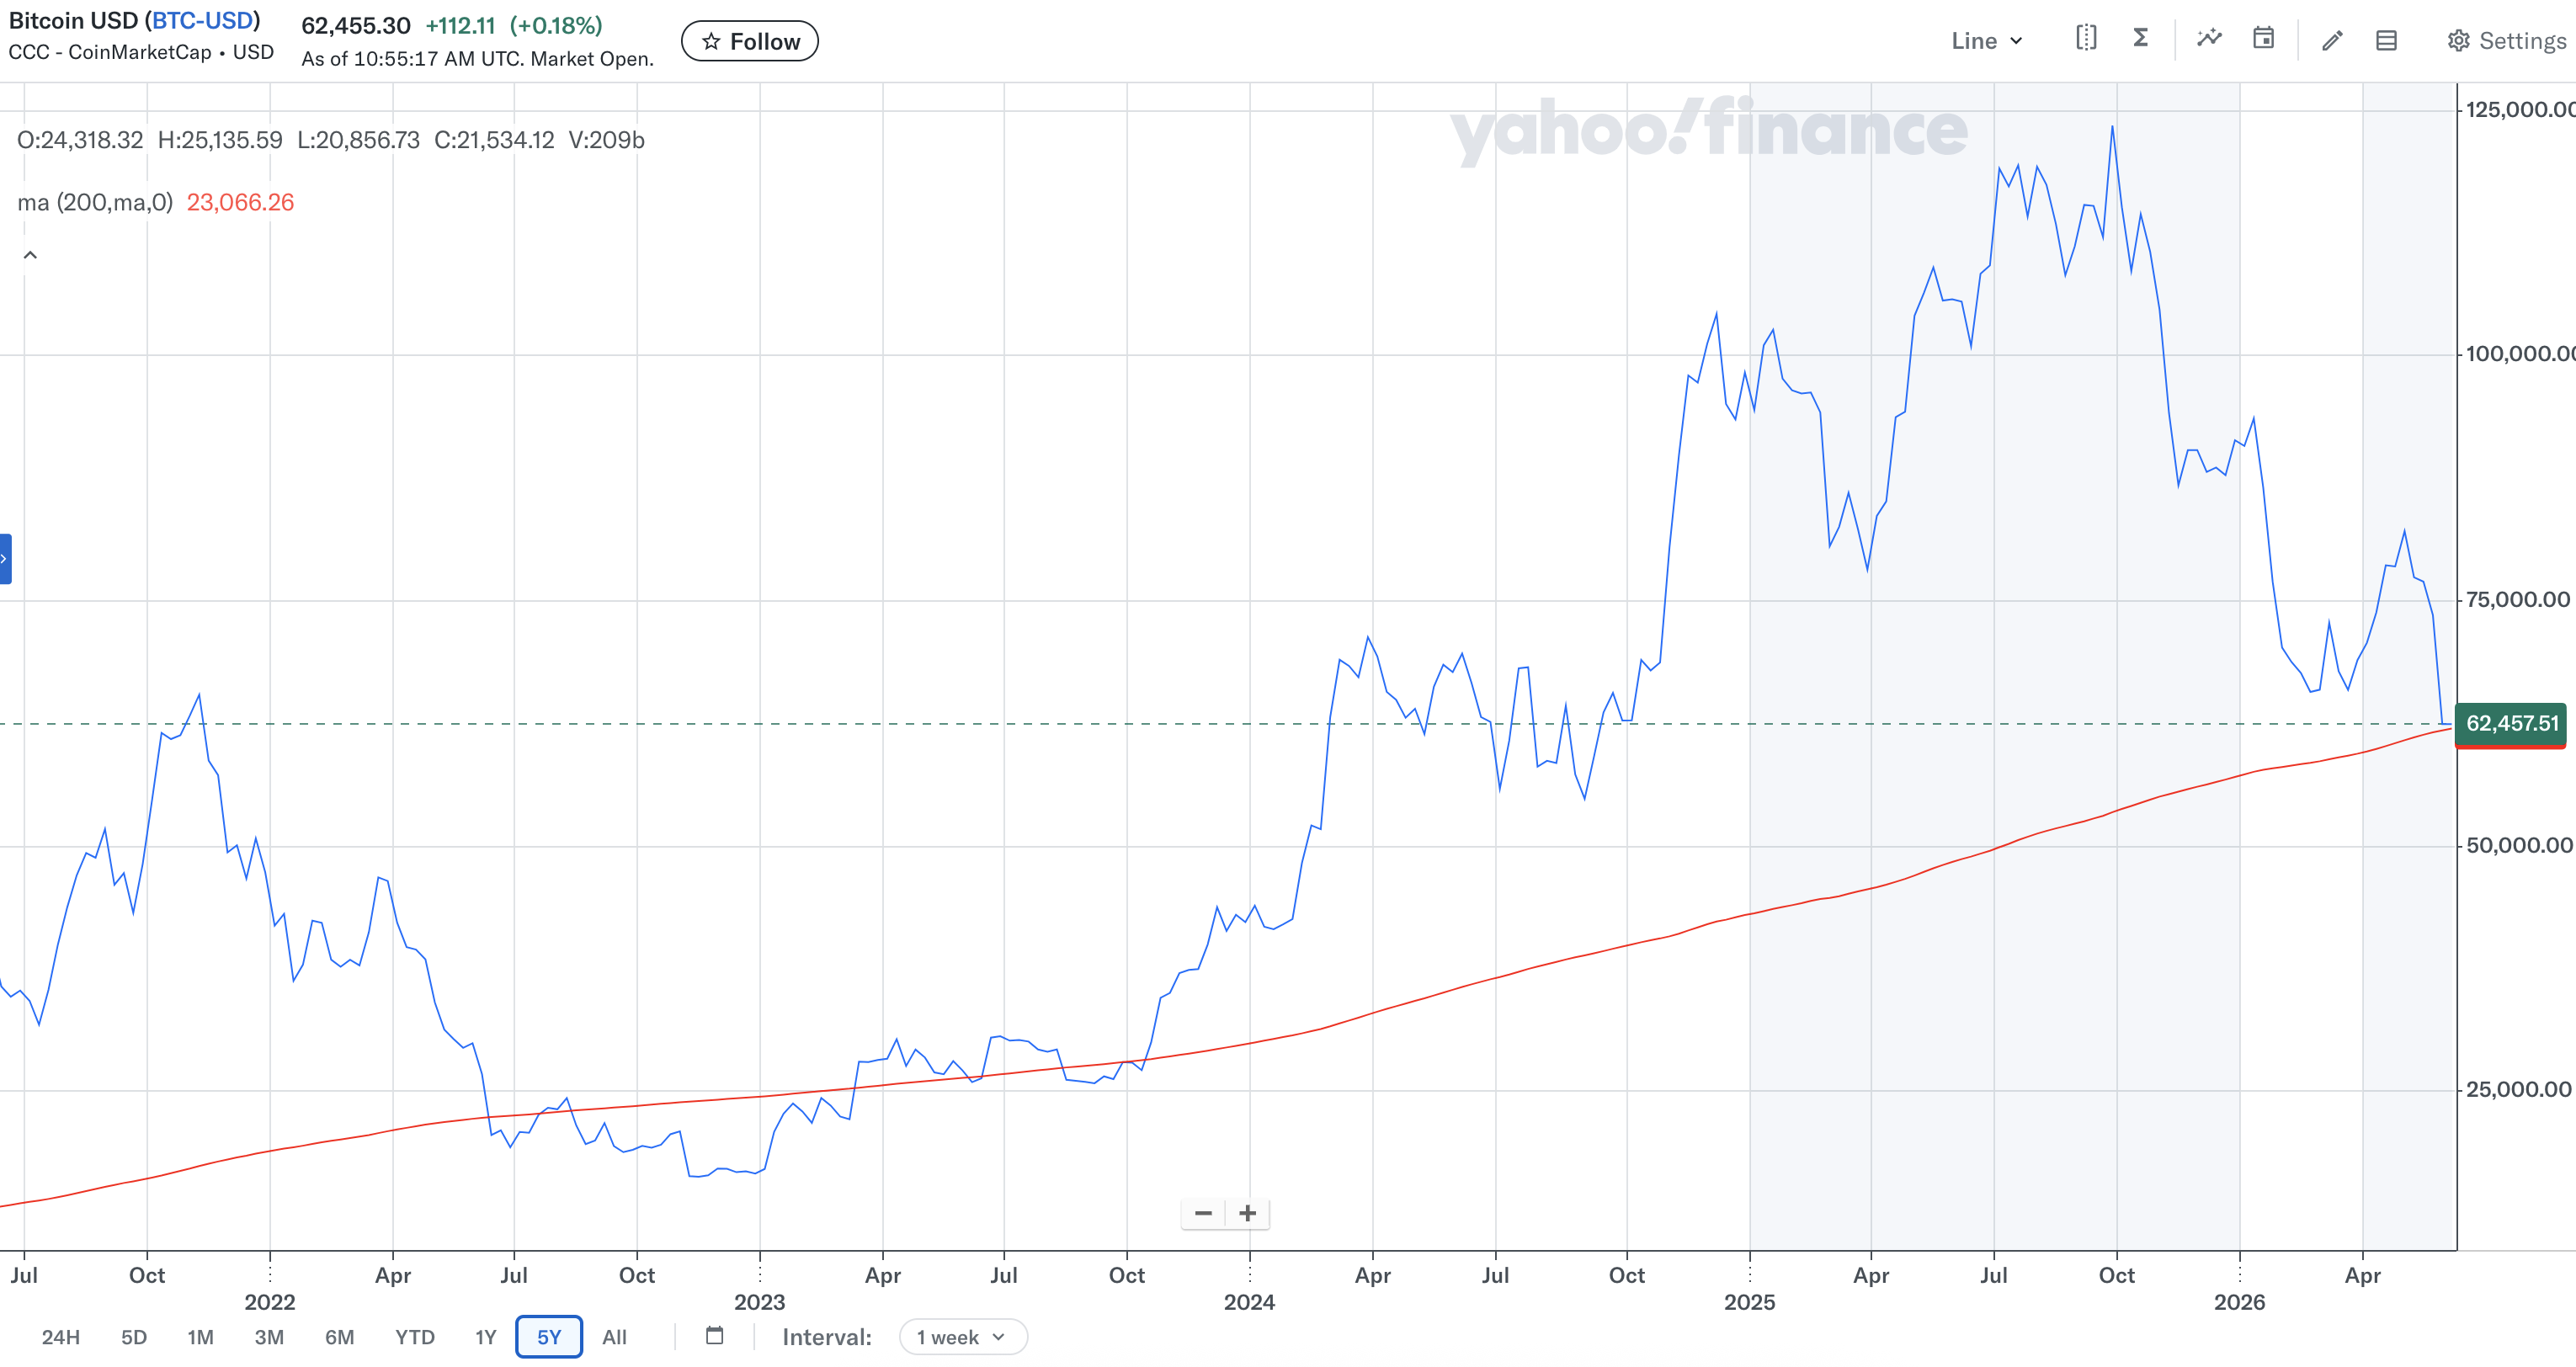Select the pencil drawing tool

pos(2332,40)
